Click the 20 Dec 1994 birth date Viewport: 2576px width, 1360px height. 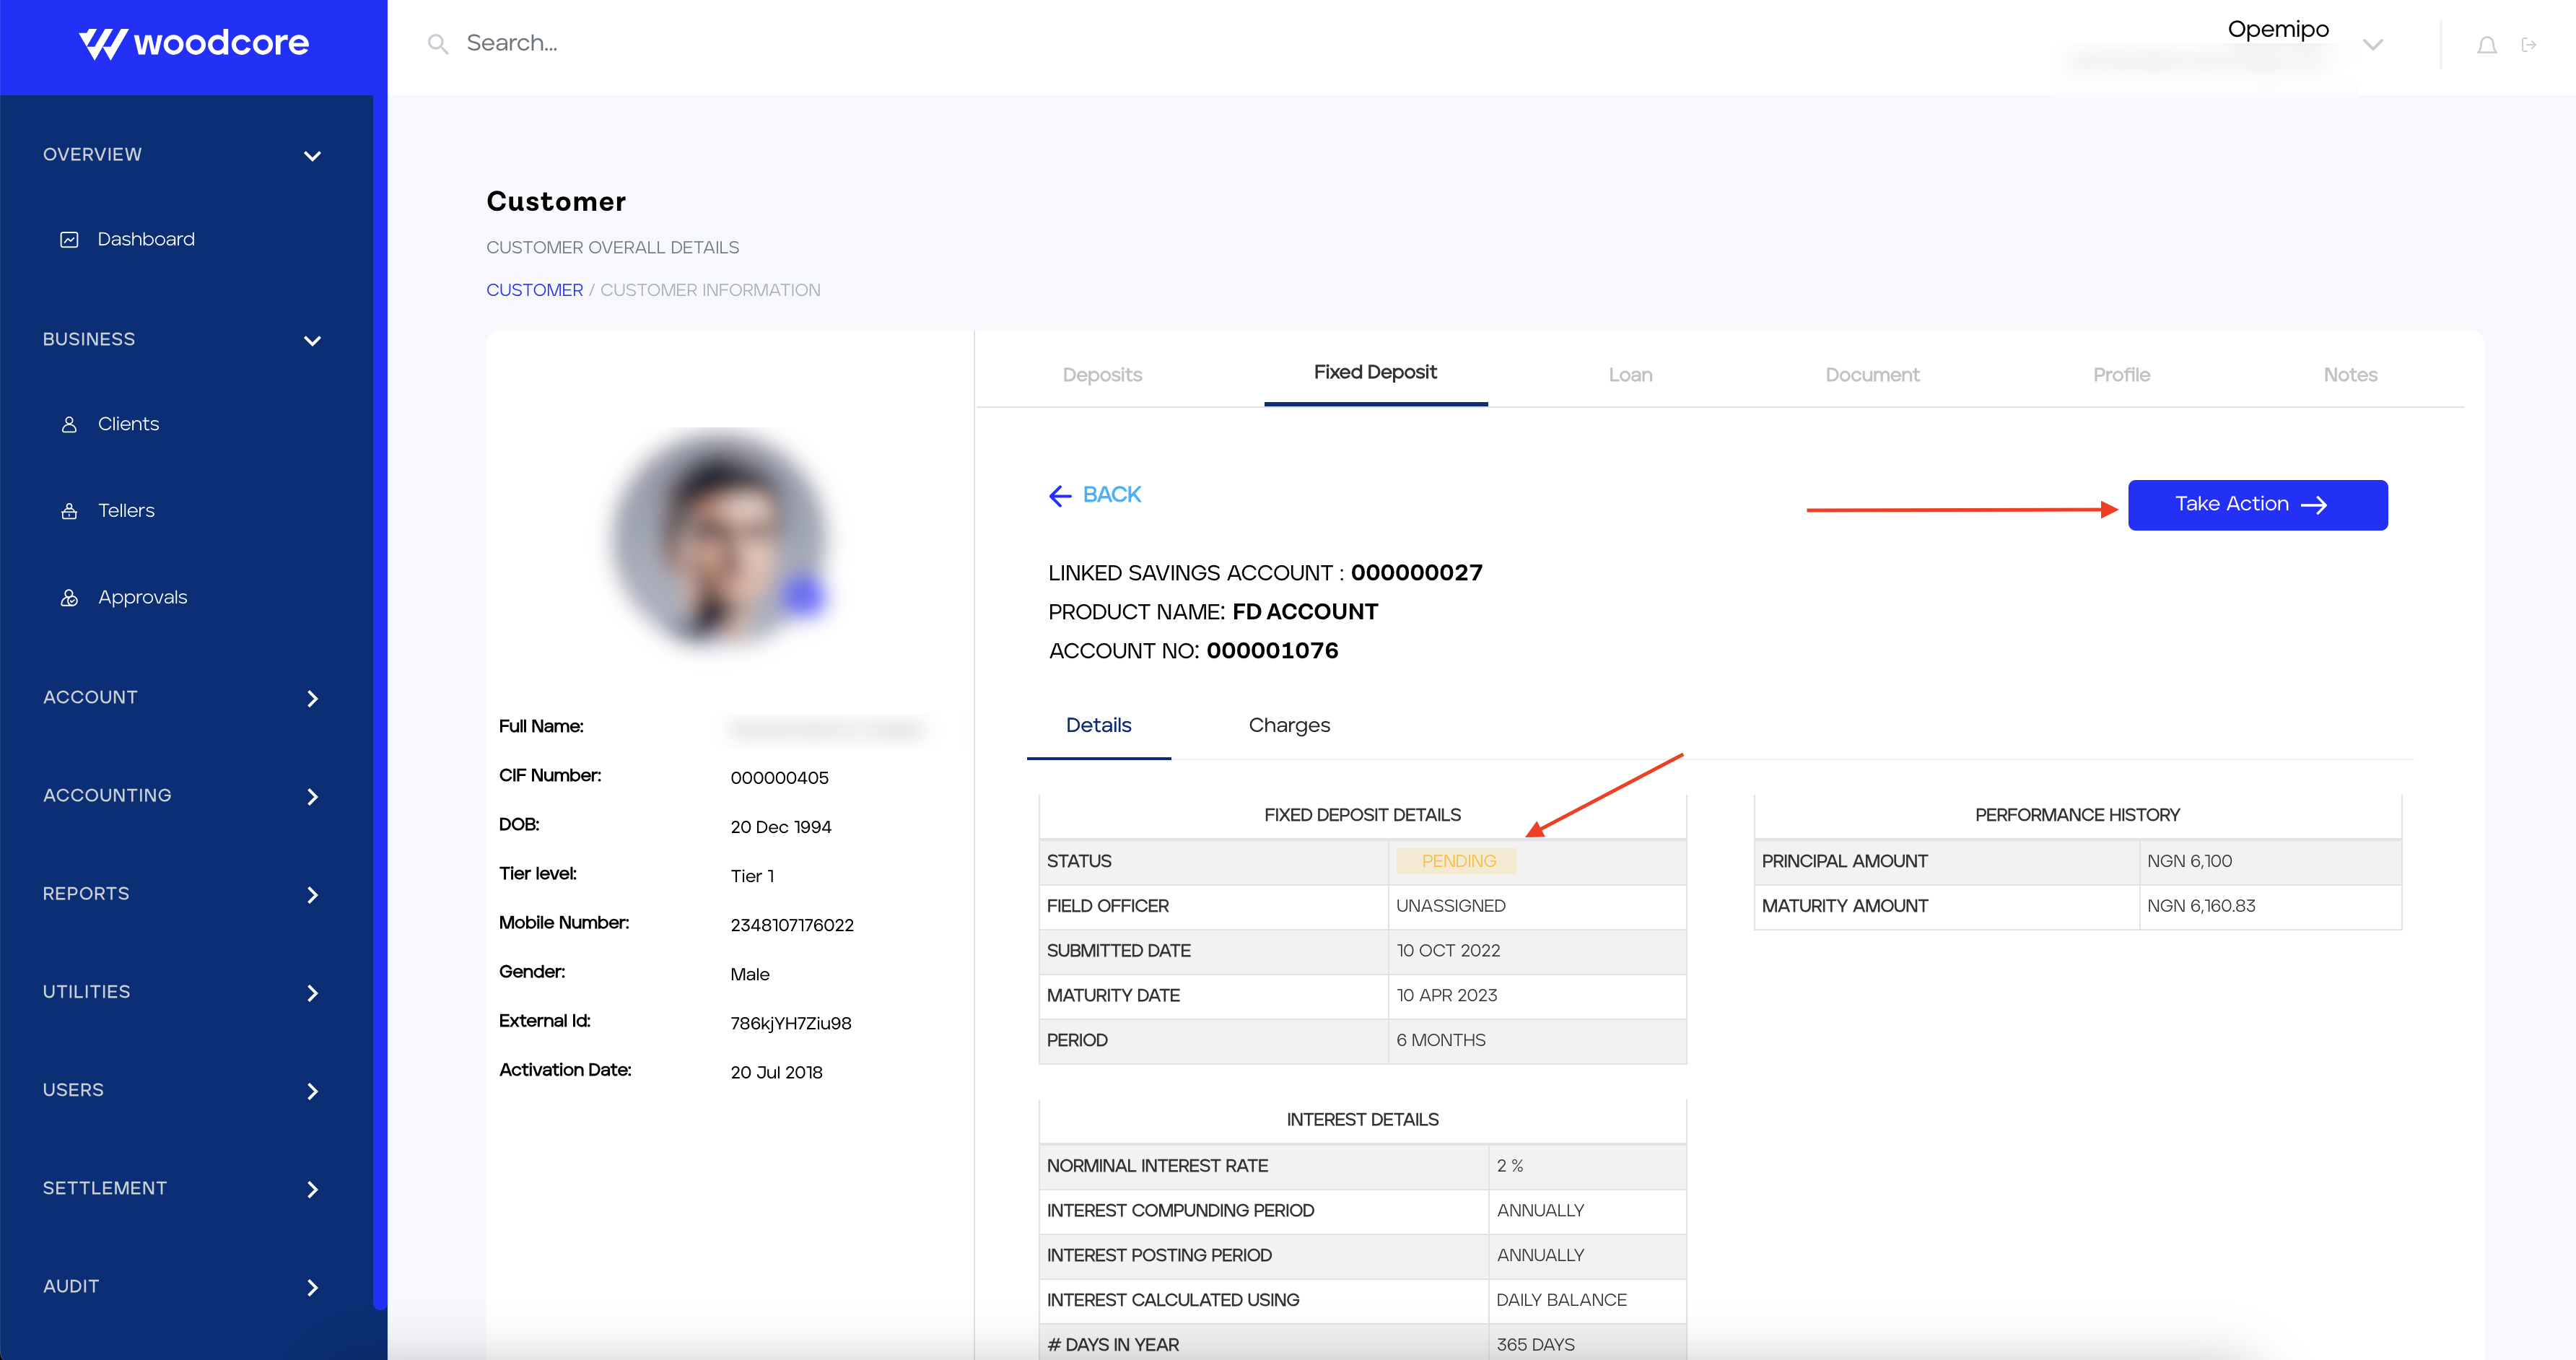click(x=781, y=827)
